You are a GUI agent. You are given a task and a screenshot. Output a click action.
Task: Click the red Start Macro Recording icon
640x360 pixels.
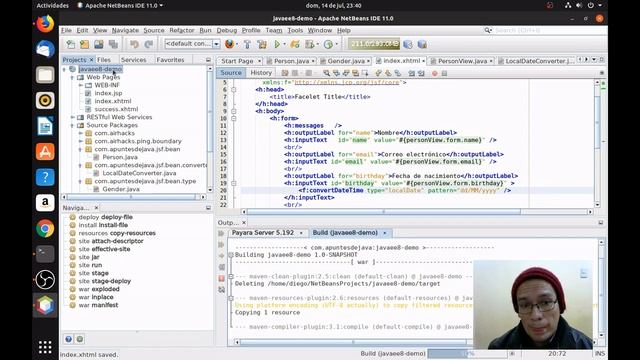(435, 73)
